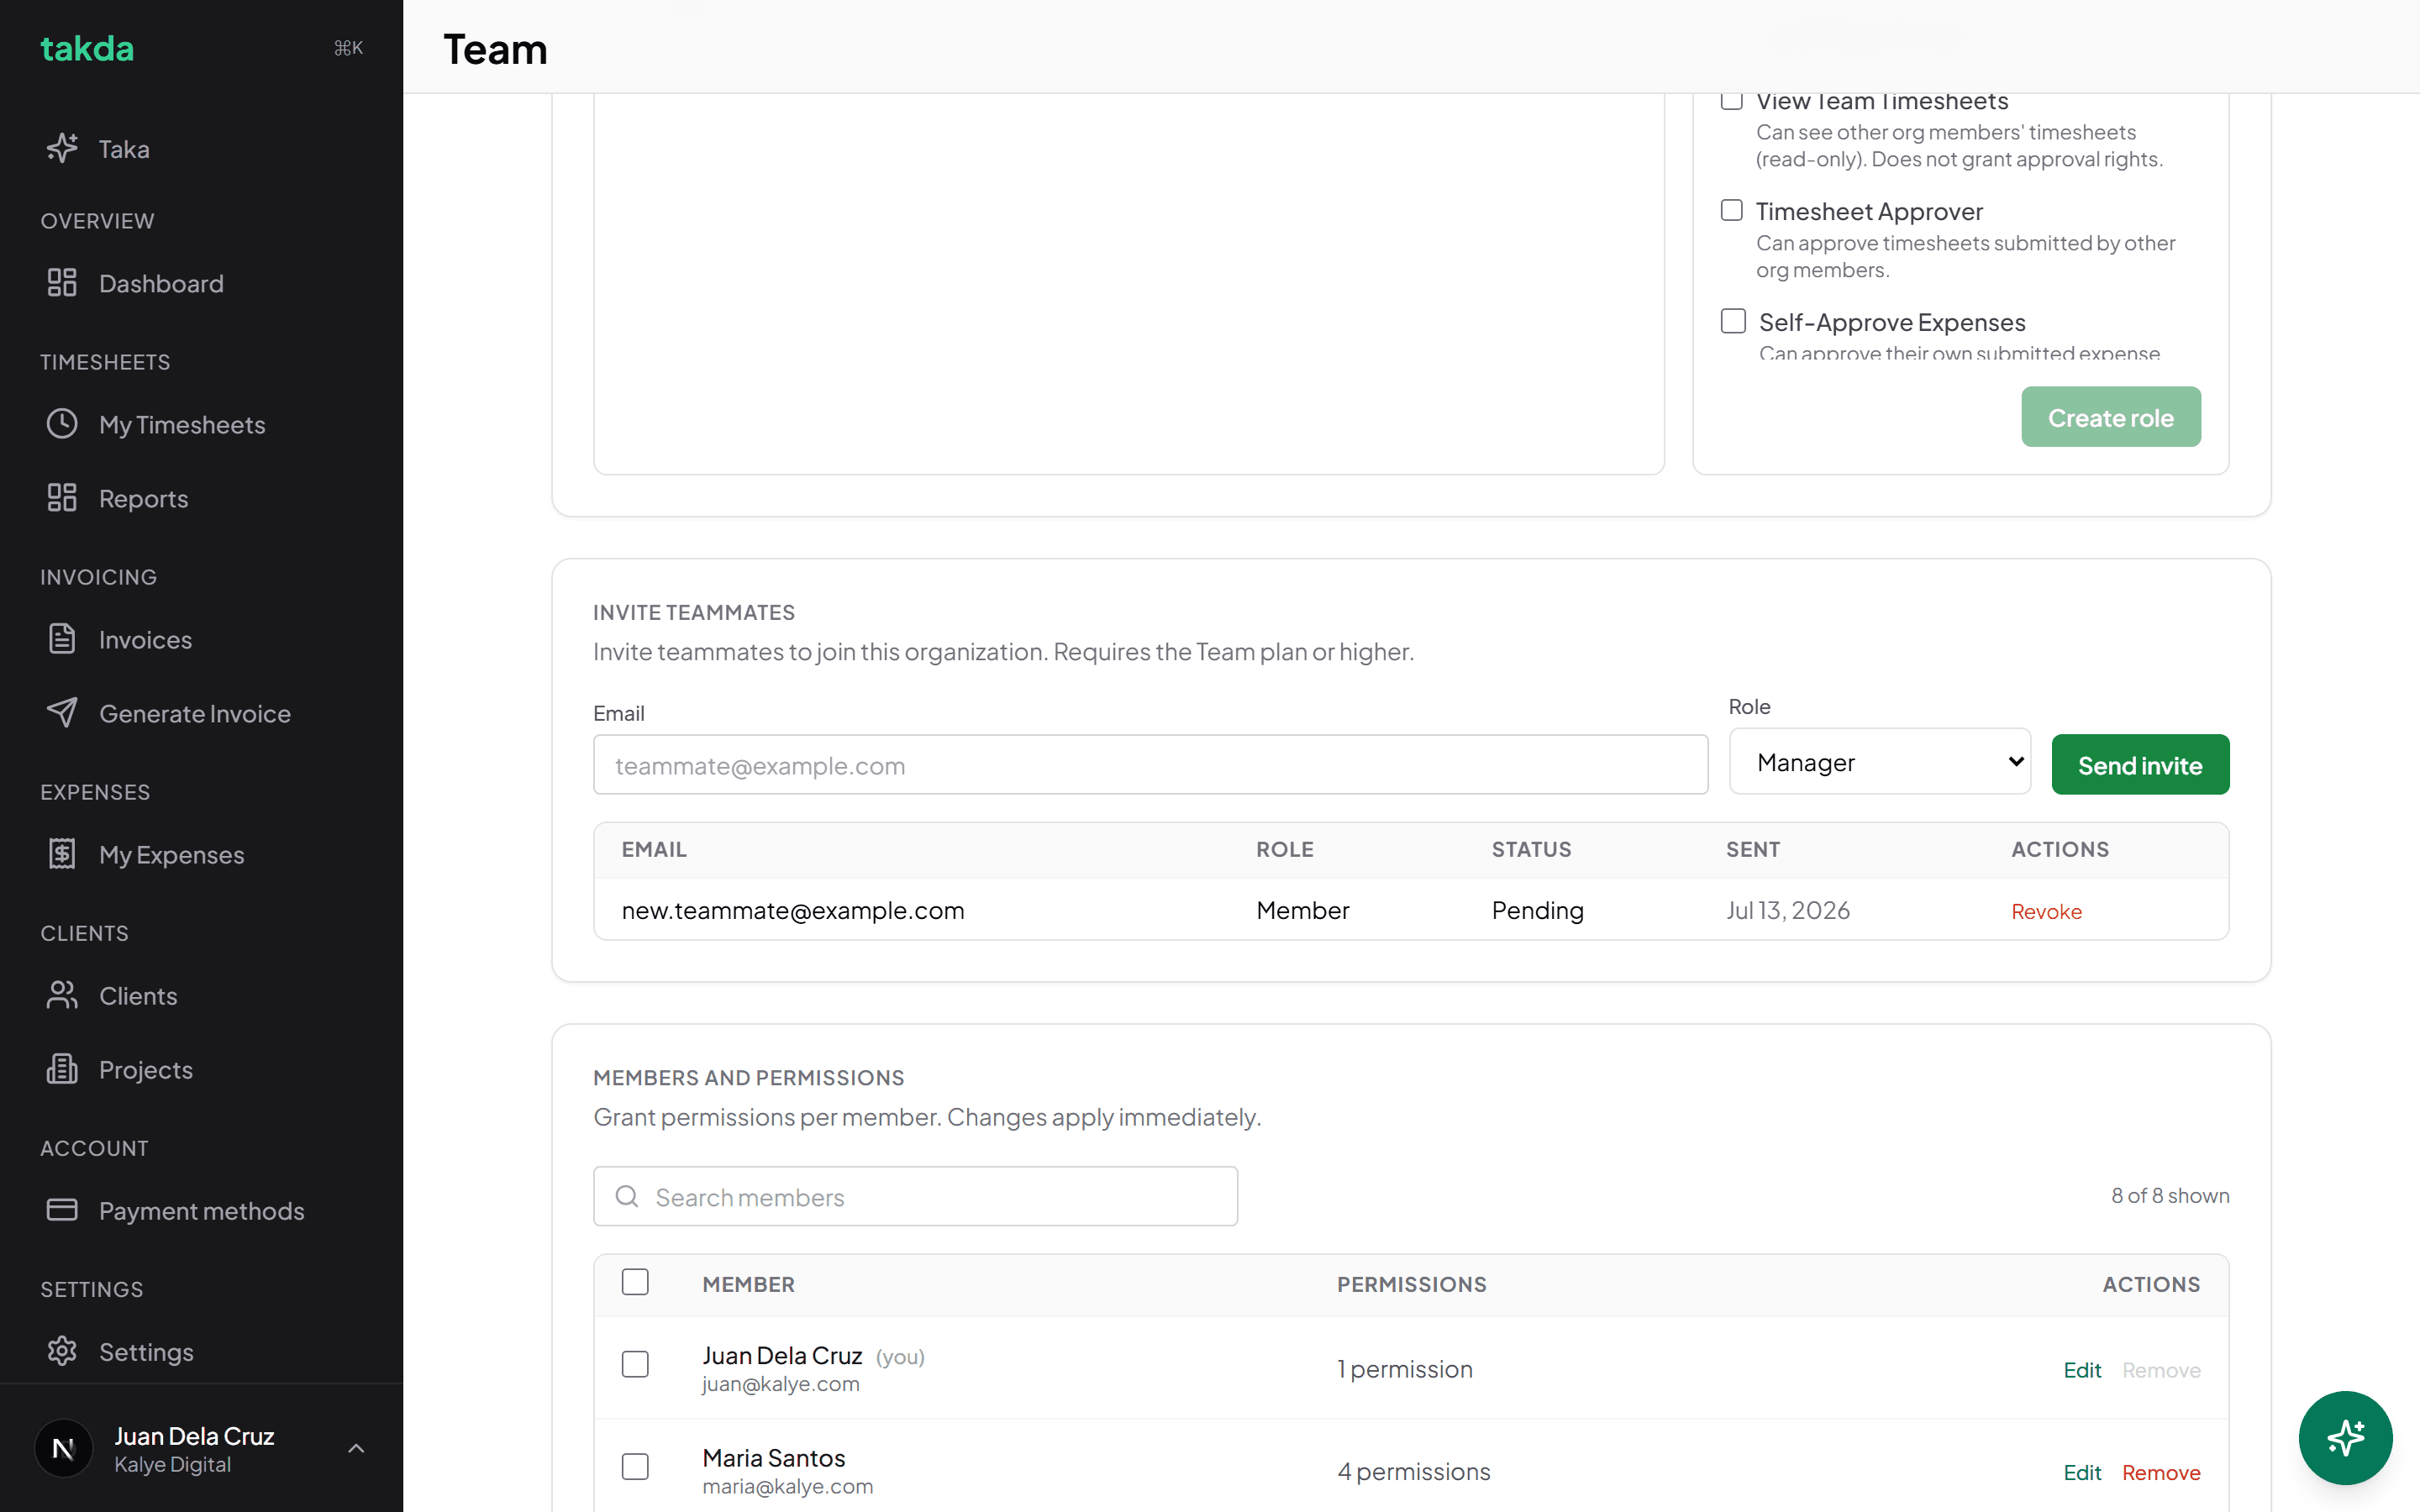
Task: Click the My Expenses receipt icon
Action: point(62,854)
